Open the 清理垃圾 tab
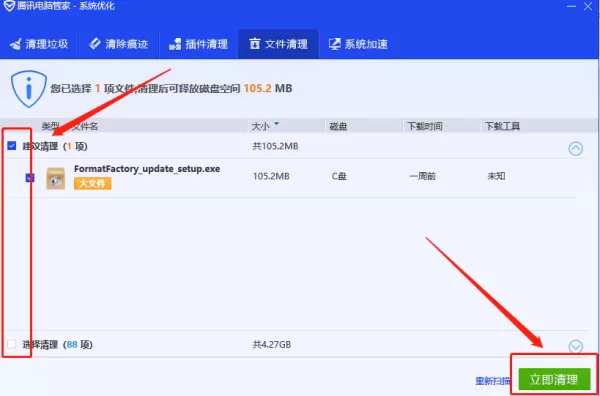 pos(39,44)
